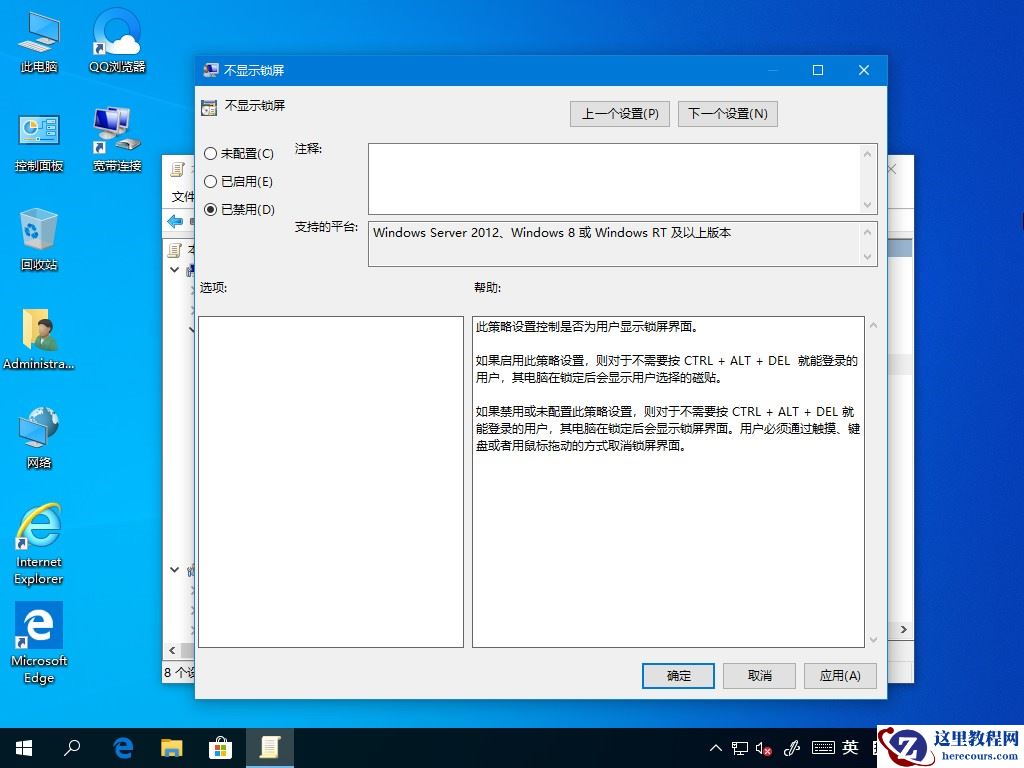1024x768 pixels.
Task: Confirm settings with 确定 button
Action: [678, 675]
